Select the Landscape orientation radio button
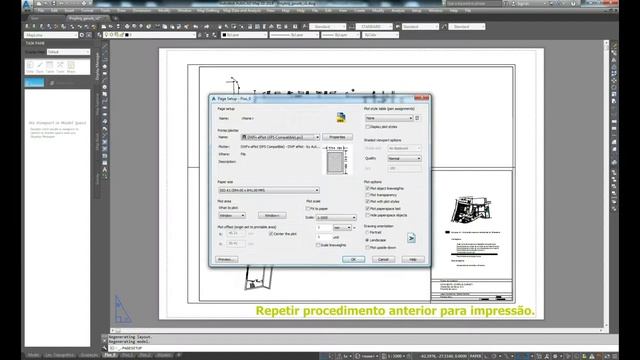This screenshot has height=360, width=640. (367, 240)
